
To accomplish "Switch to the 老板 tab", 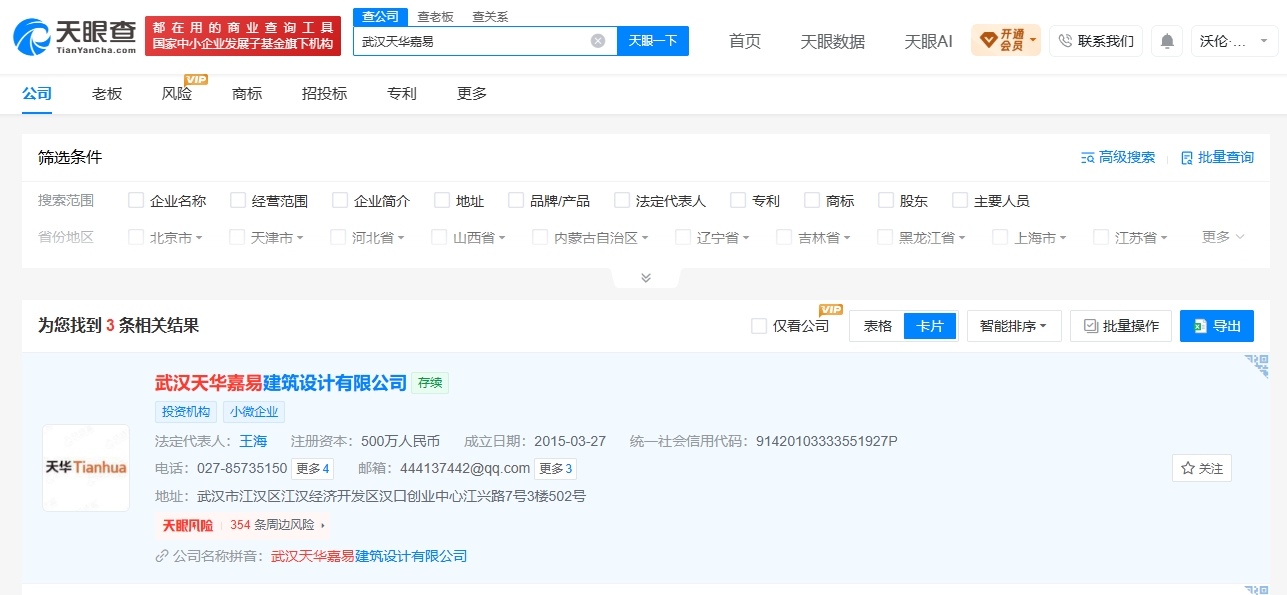I will coord(107,93).
